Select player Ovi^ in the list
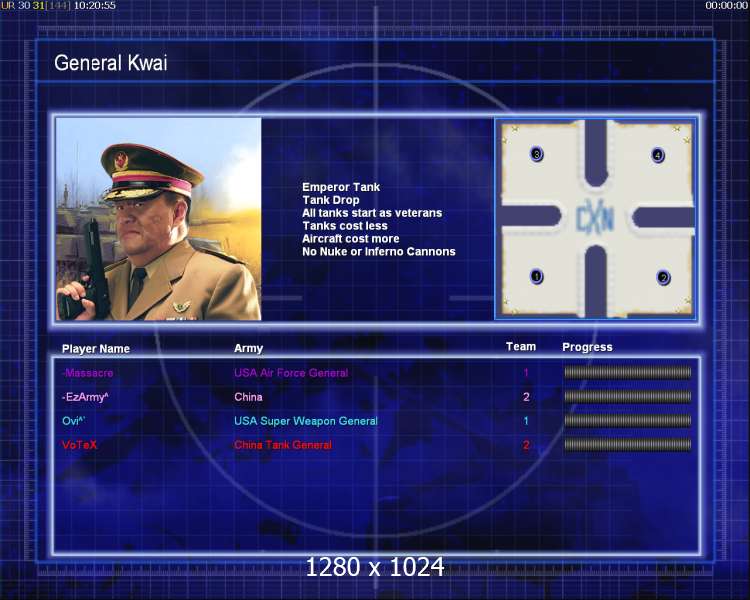Image resolution: width=750 pixels, height=600 pixels. [74, 421]
